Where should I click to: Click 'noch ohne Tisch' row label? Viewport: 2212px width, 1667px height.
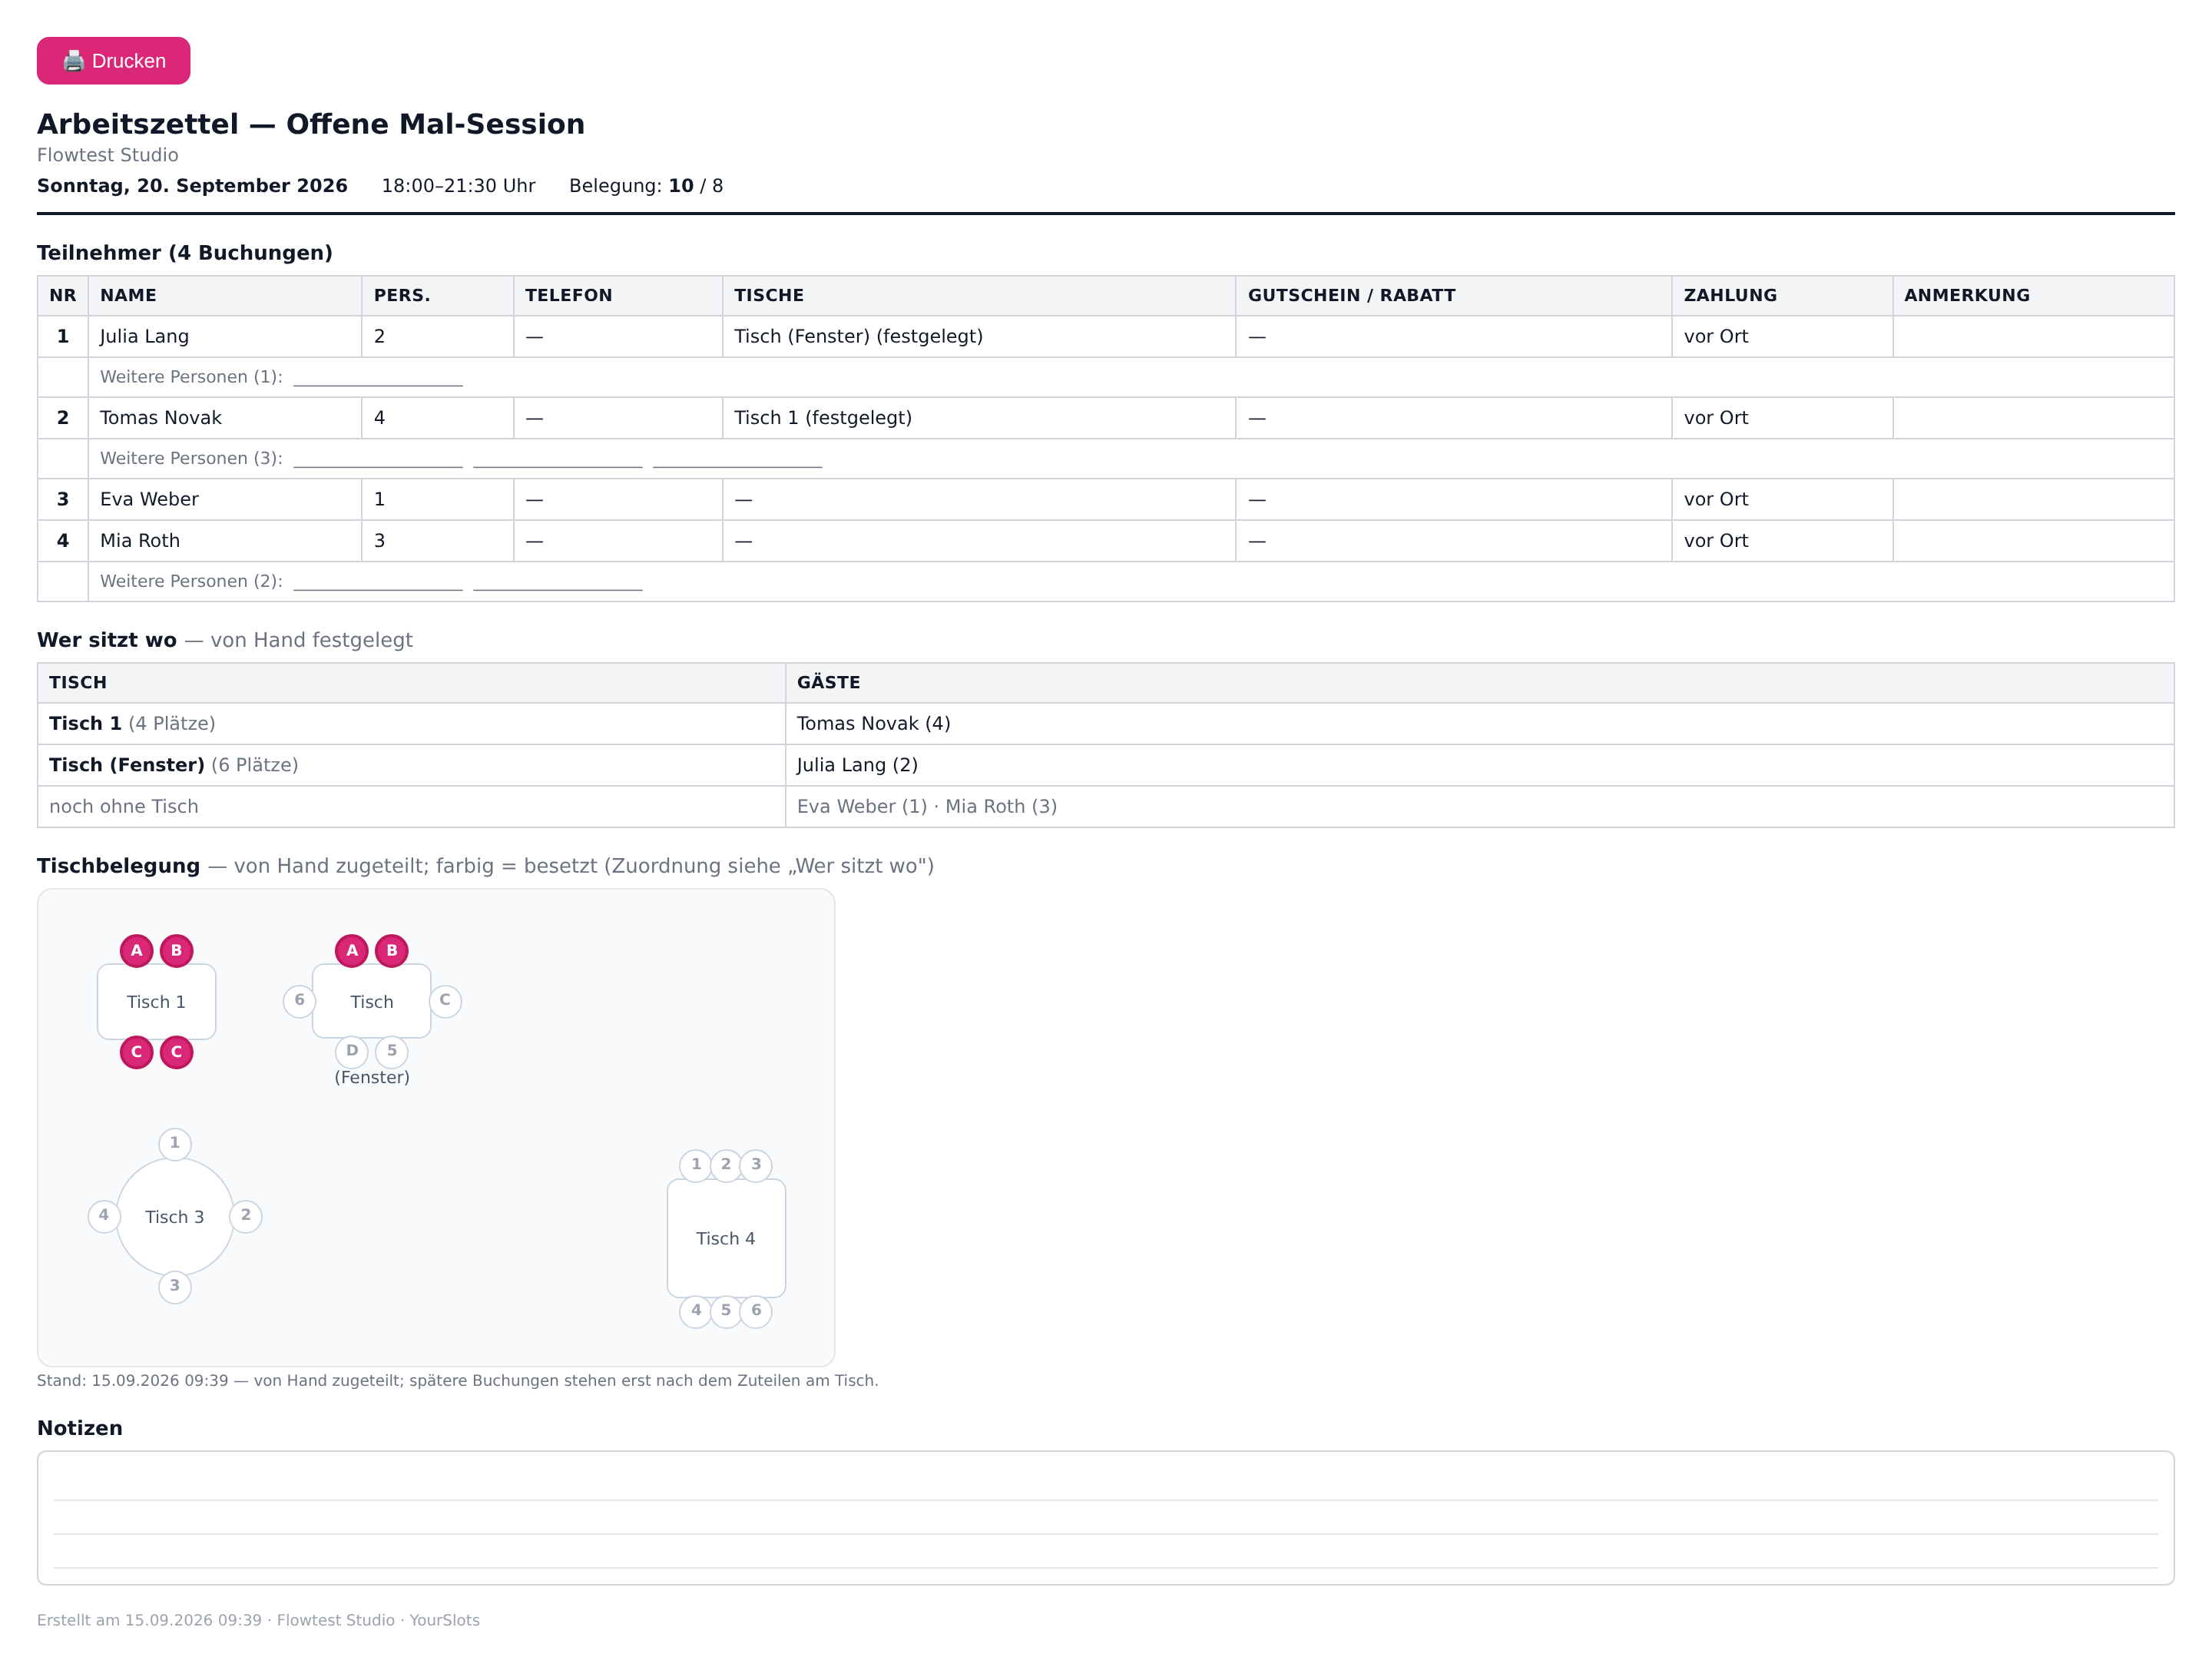(124, 806)
